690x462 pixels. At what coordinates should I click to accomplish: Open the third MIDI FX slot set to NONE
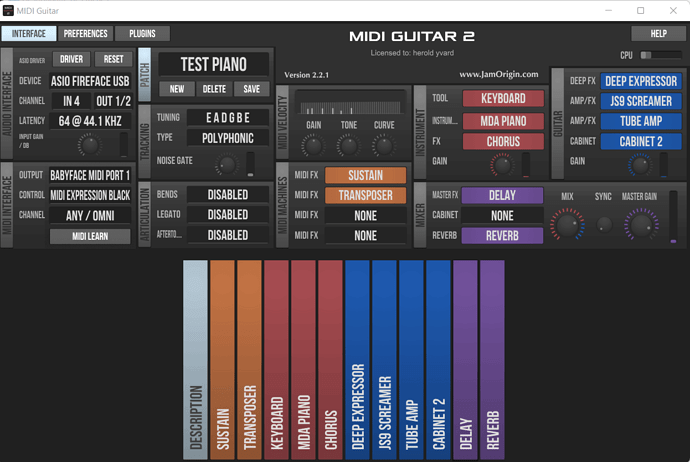coord(366,216)
